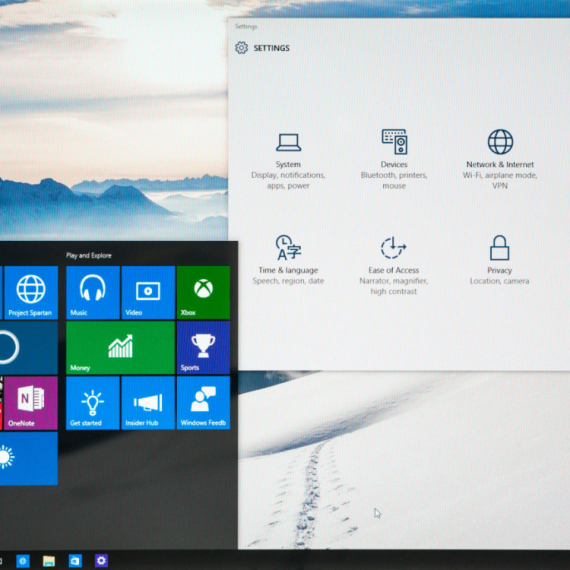Viewport: 570px width, 570px height.
Task: Open the Video tile
Action: click(x=148, y=293)
